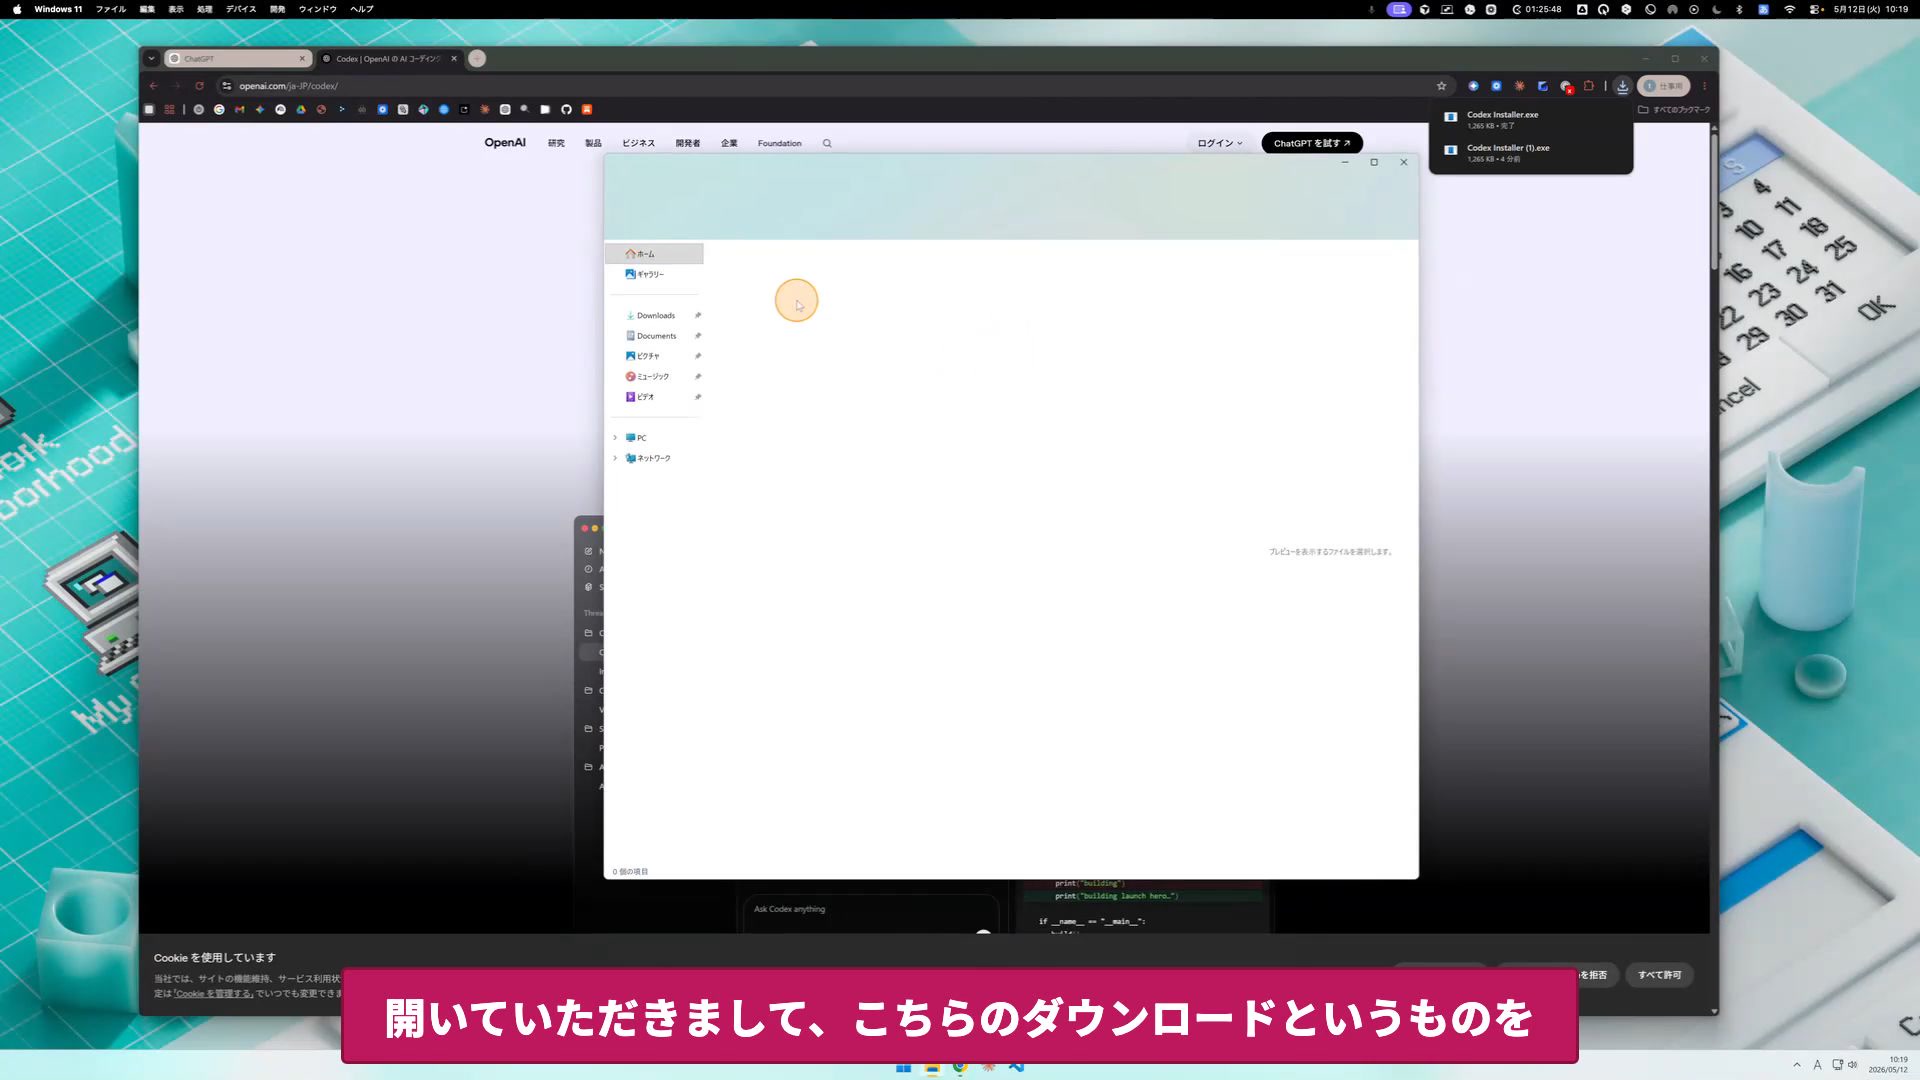Select ホーム in Explorer sidebar
The image size is (1920, 1080).
coord(654,254)
